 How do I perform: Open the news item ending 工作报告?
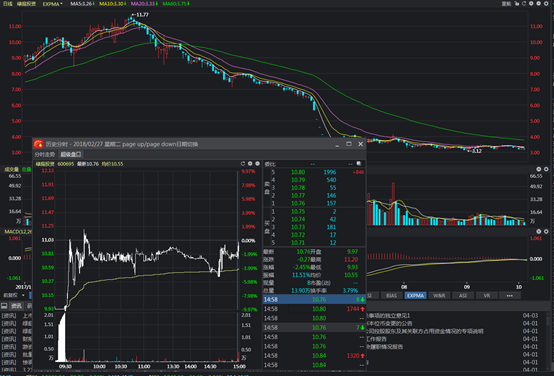[452, 339]
